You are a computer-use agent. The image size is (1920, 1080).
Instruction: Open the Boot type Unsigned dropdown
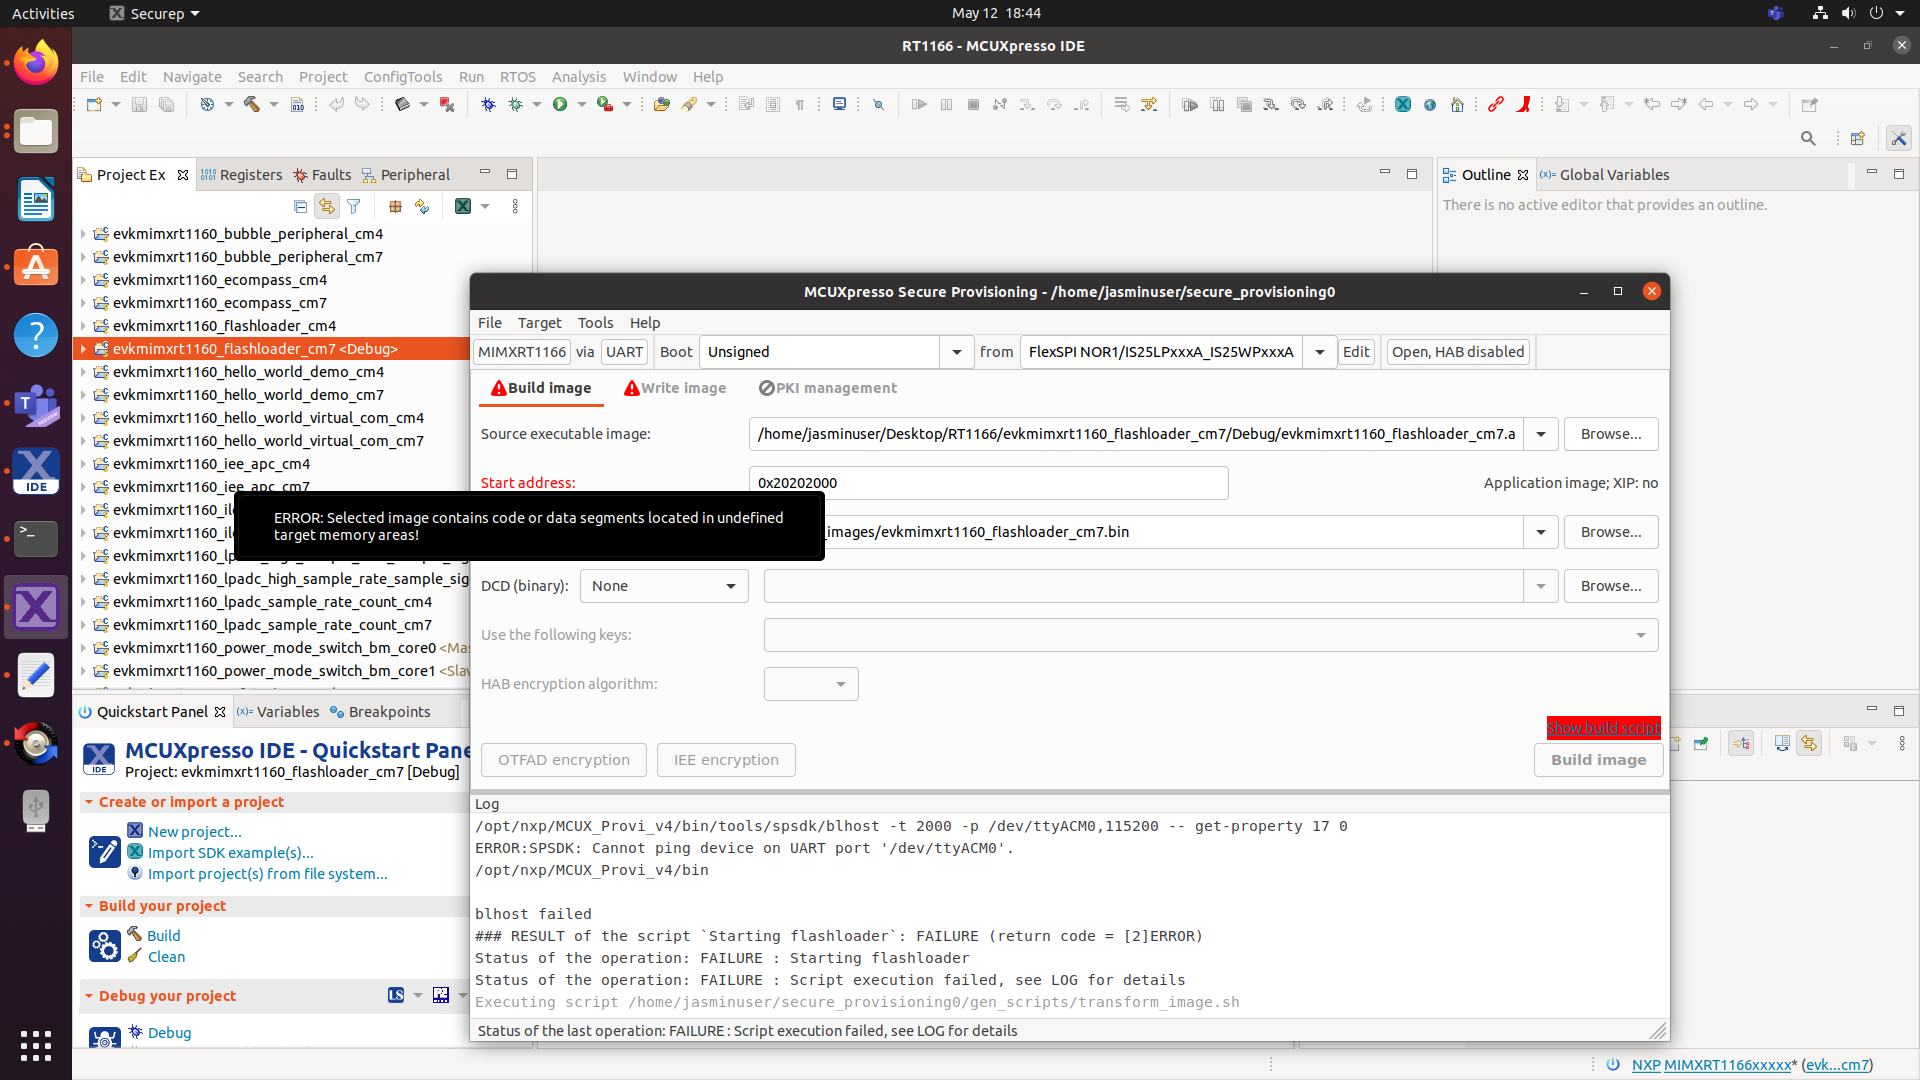pos(956,352)
